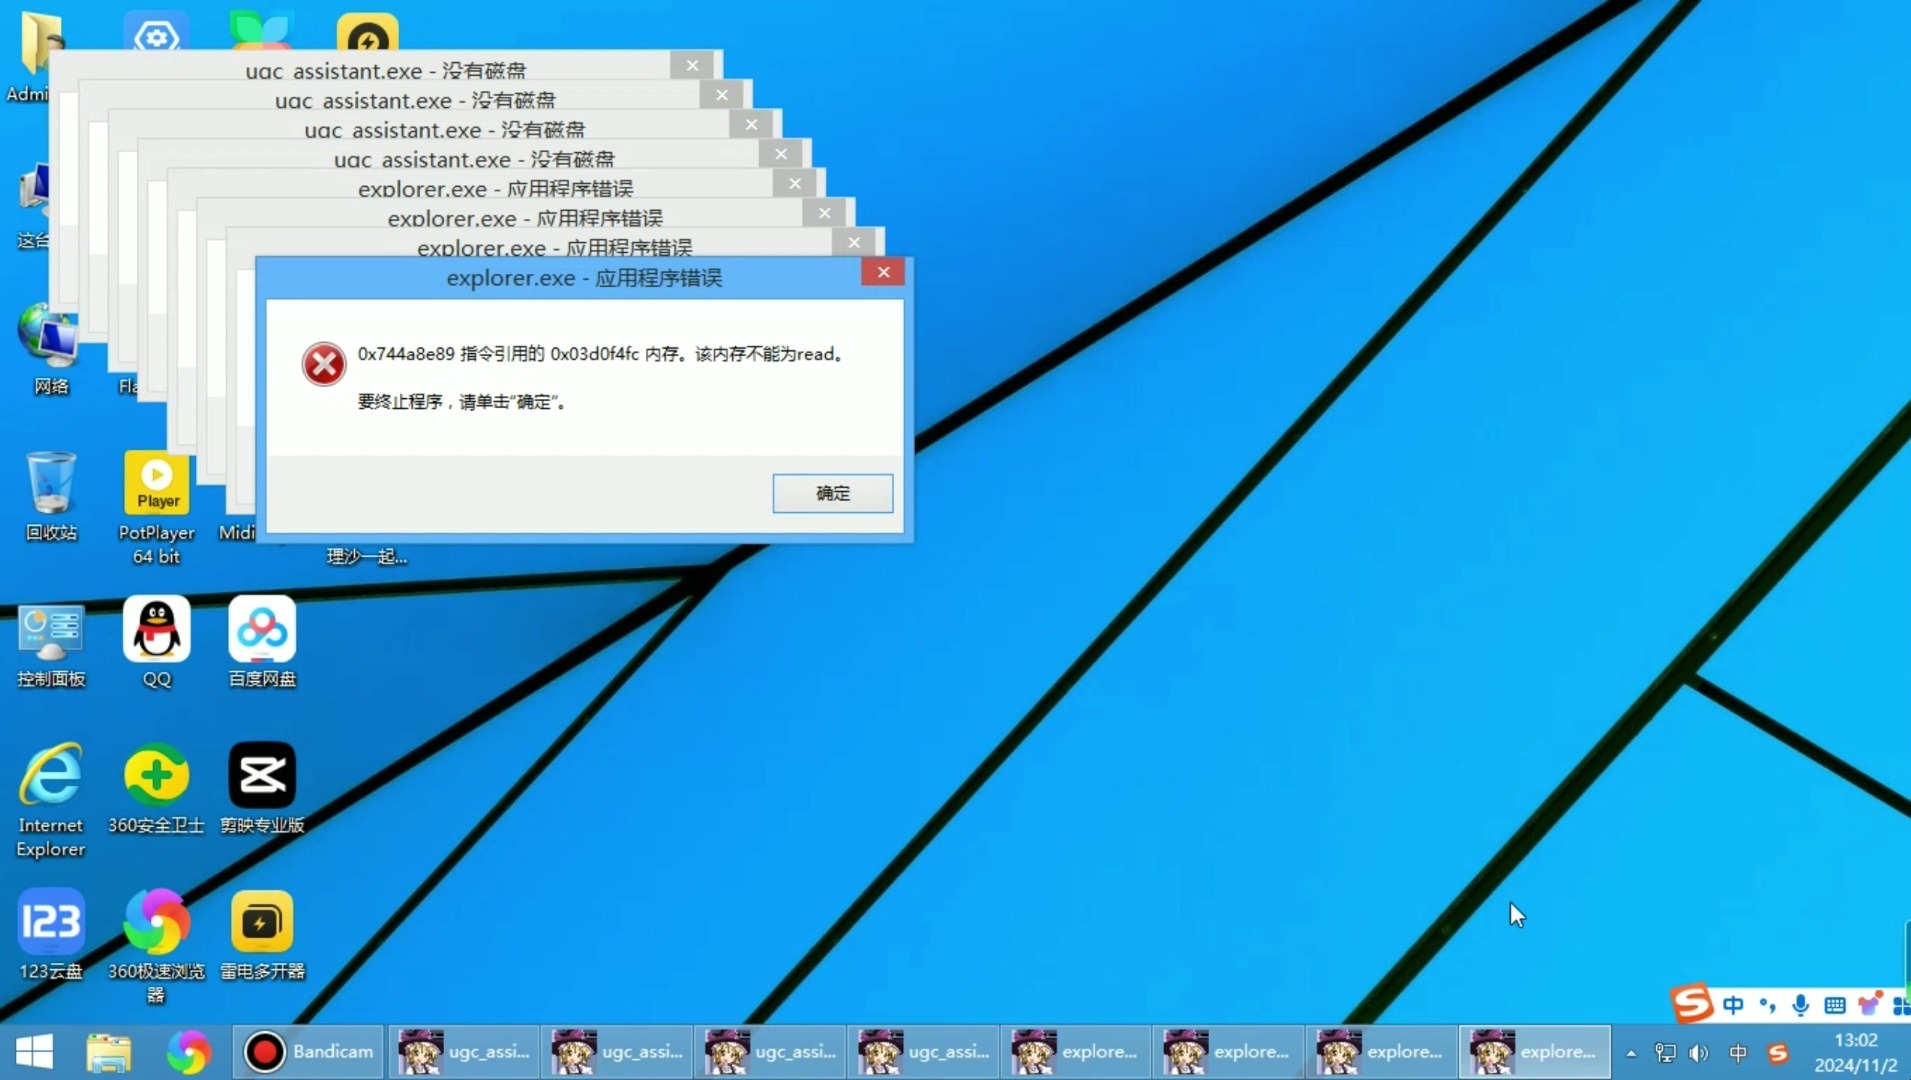This screenshot has width=1911, height=1080.
Task: Click the volume speaker tray icon
Action: pos(1699,1053)
